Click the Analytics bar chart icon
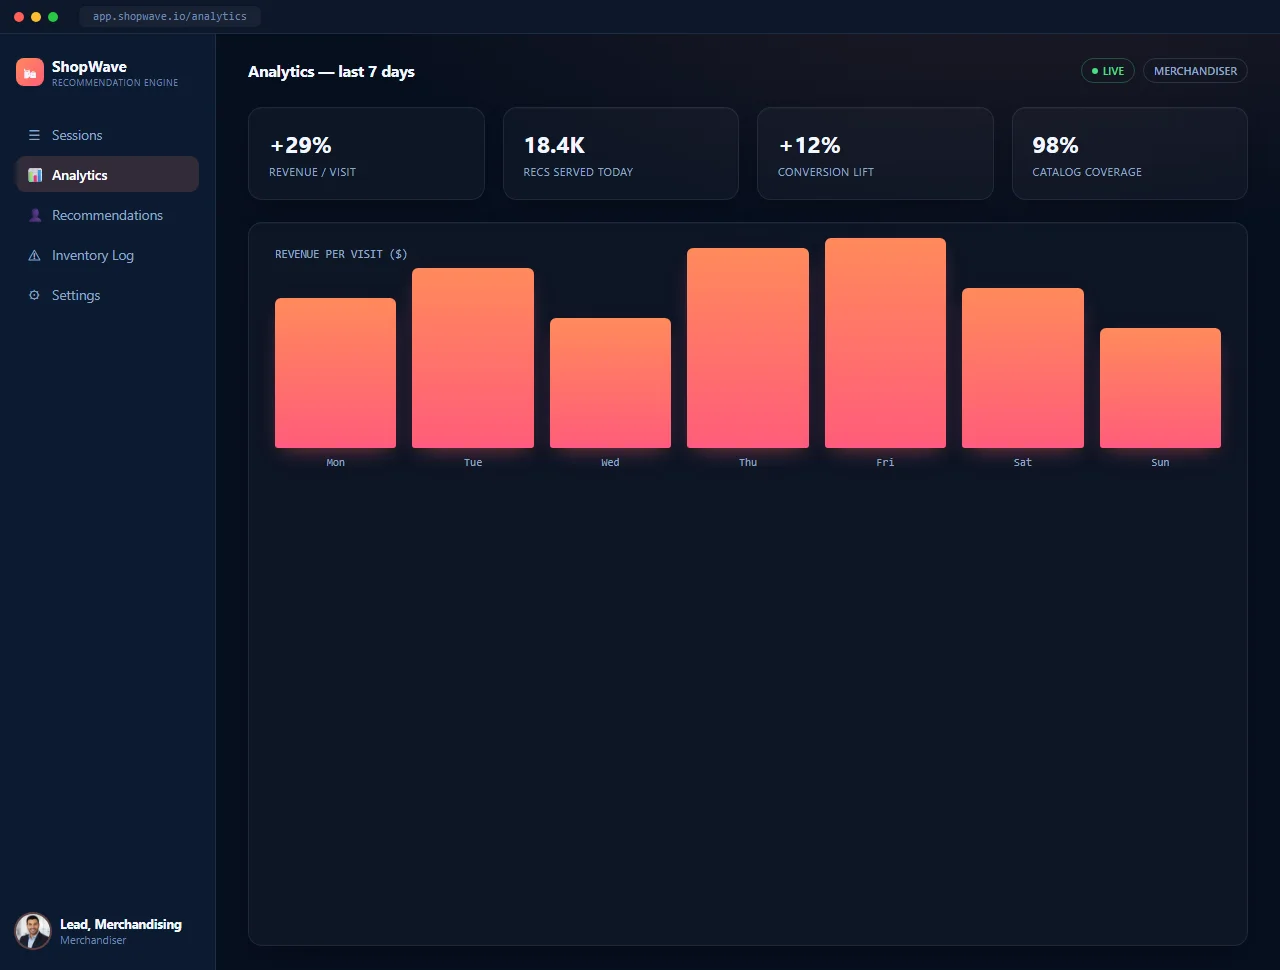 (x=34, y=175)
